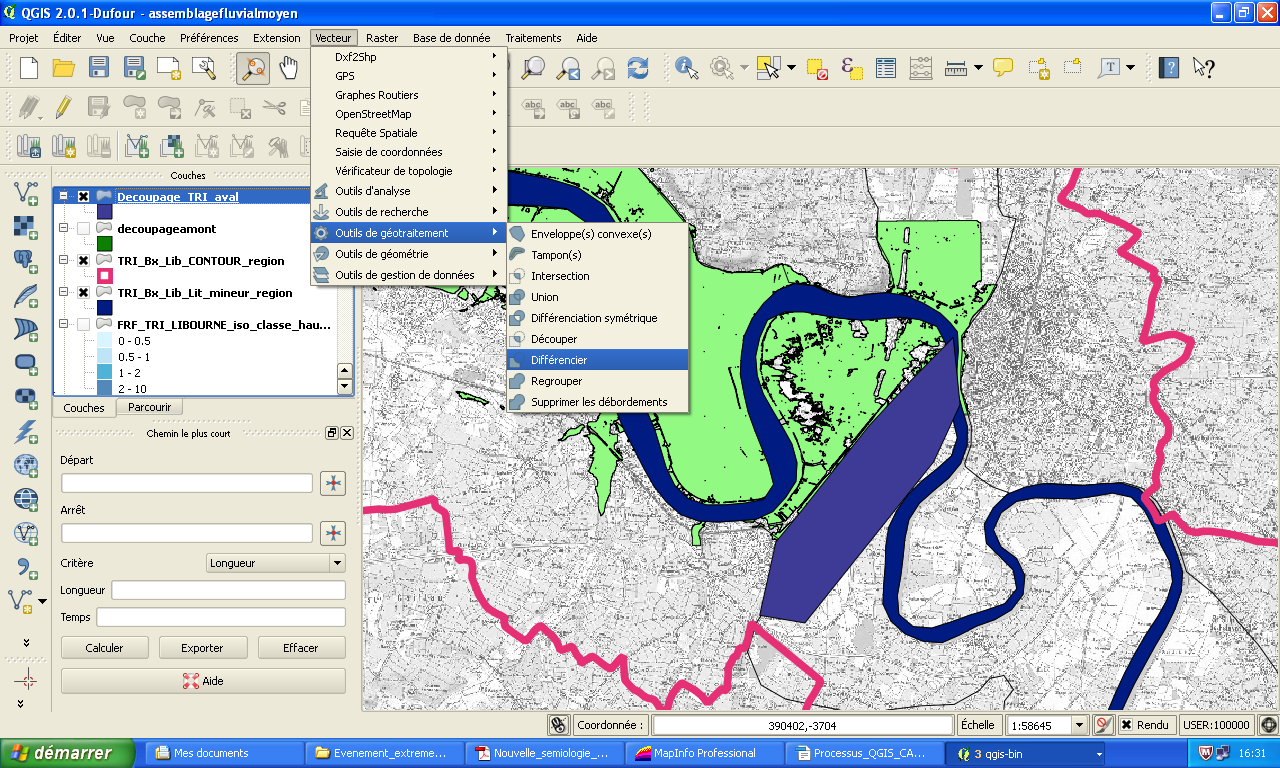Collapse the Decoupage_TRI_aval layer tree

pos(64,197)
